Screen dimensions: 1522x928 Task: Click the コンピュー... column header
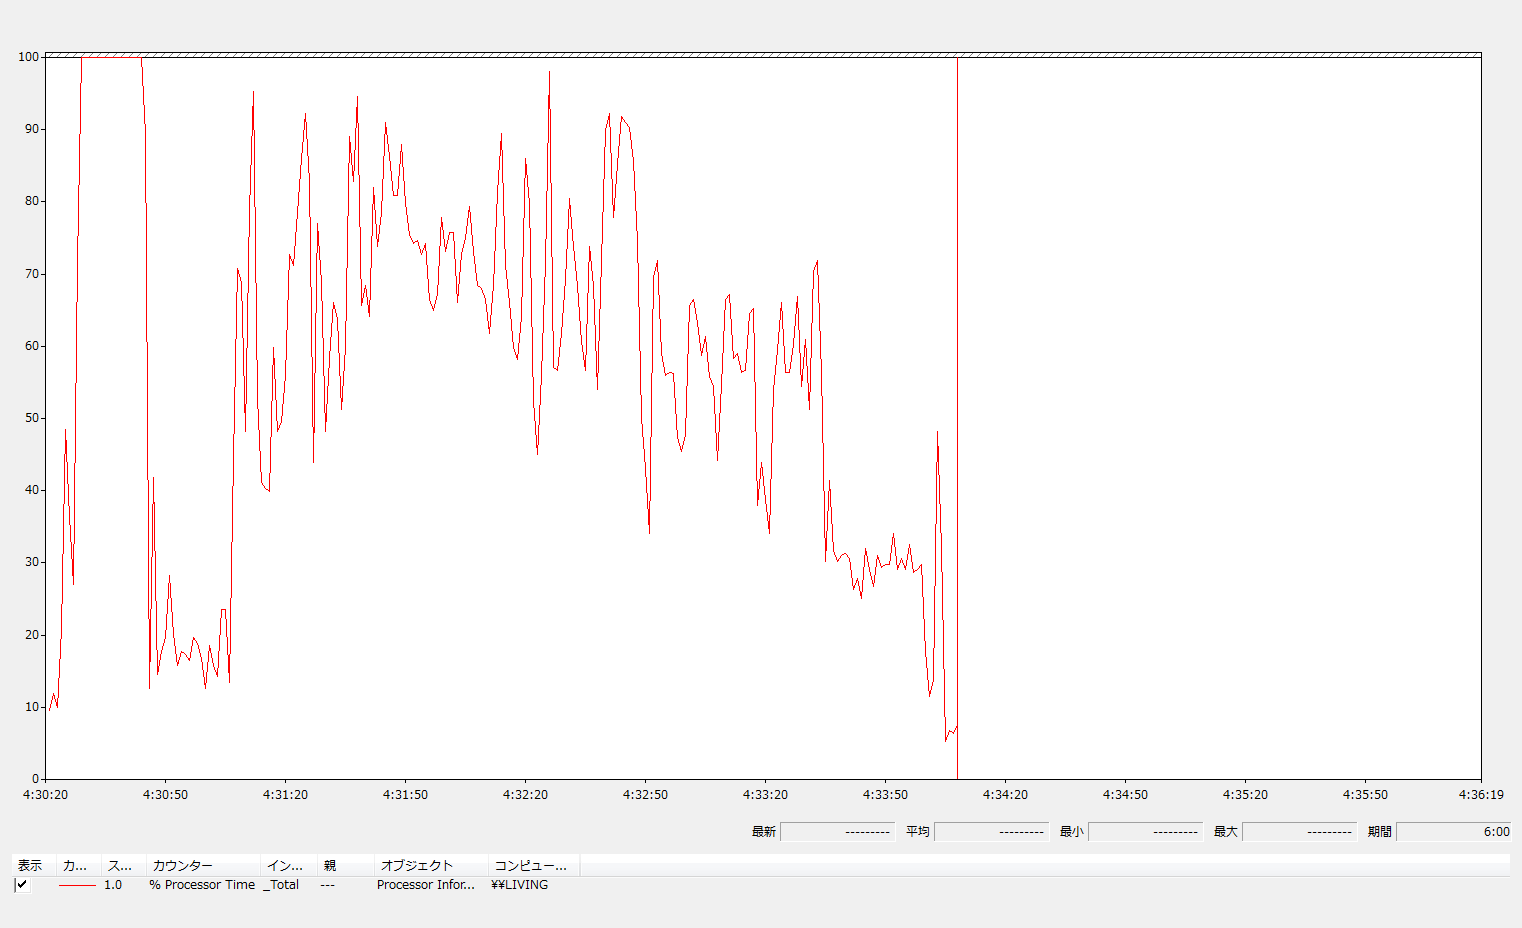(533, 865)
